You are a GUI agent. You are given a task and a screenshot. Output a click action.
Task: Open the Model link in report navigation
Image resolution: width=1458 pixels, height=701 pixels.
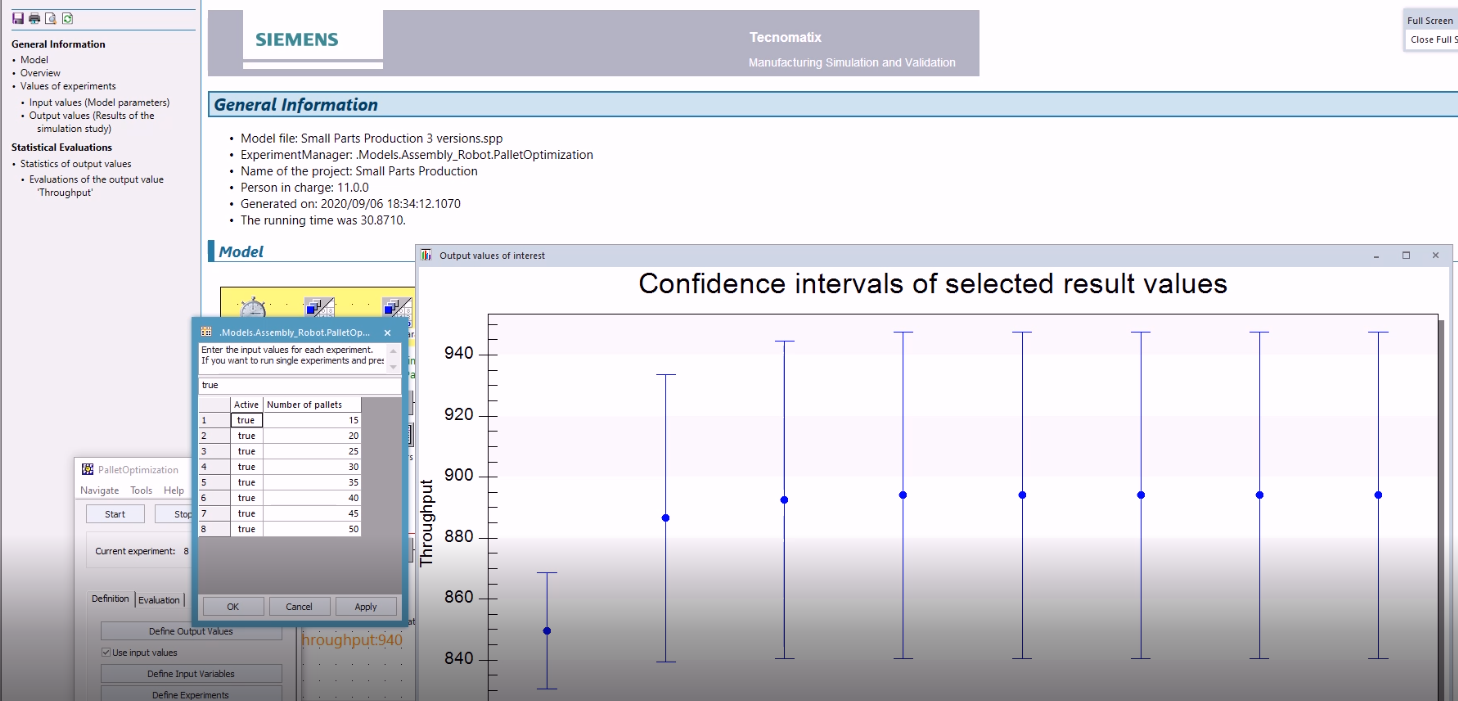pos(34,60)
